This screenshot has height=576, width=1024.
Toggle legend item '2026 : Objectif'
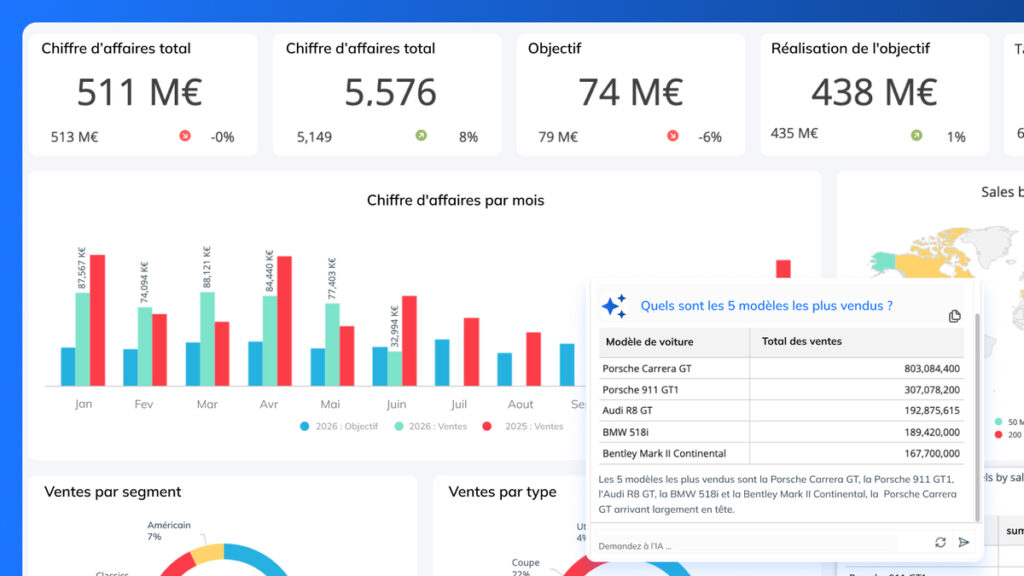(339, 426)
